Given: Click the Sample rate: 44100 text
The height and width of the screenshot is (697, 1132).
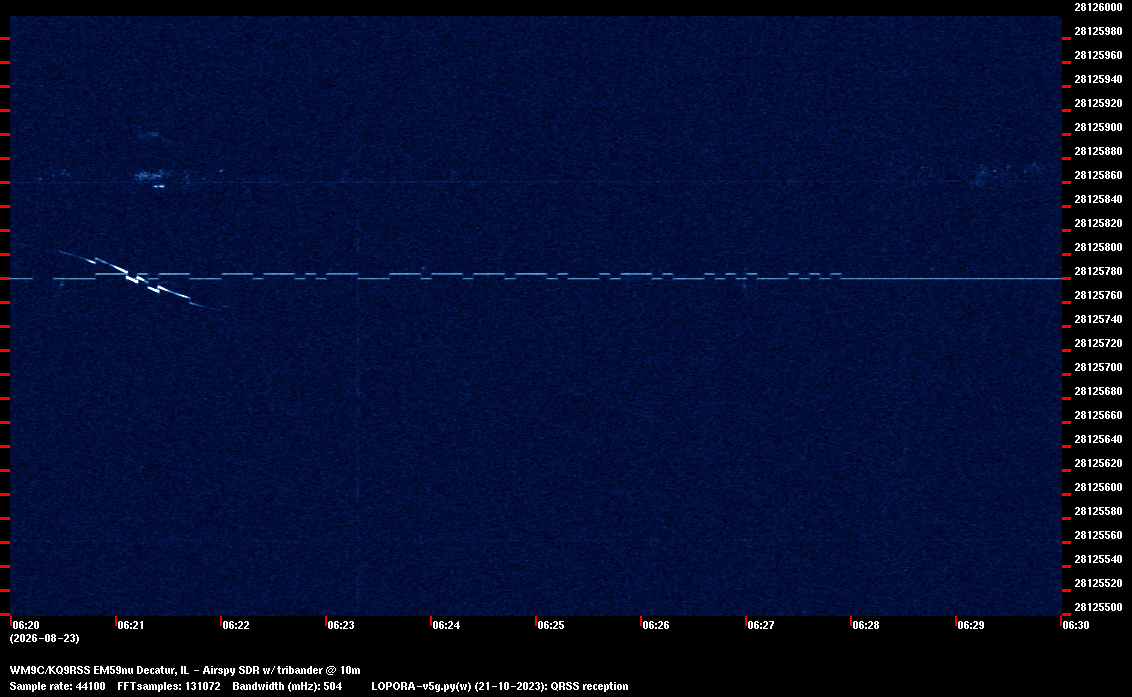Looking at the screenshot, I should click(x=57, y=686).
